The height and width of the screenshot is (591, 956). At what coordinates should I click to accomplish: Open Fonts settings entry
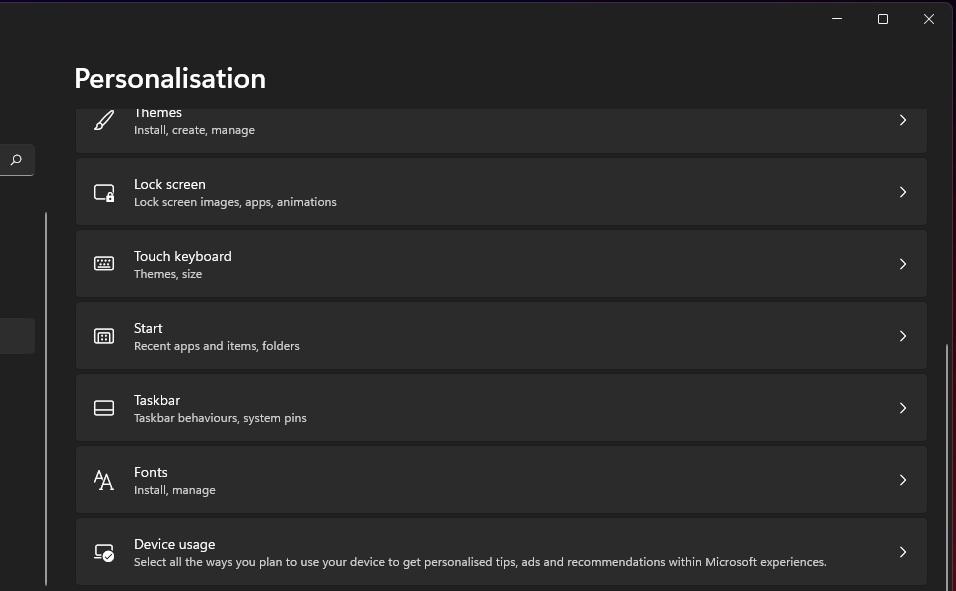coord(151,472)
